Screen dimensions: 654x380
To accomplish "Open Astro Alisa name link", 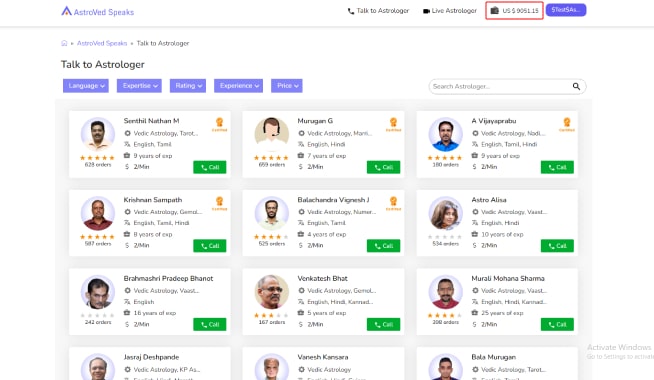I will tap(489, 200).
